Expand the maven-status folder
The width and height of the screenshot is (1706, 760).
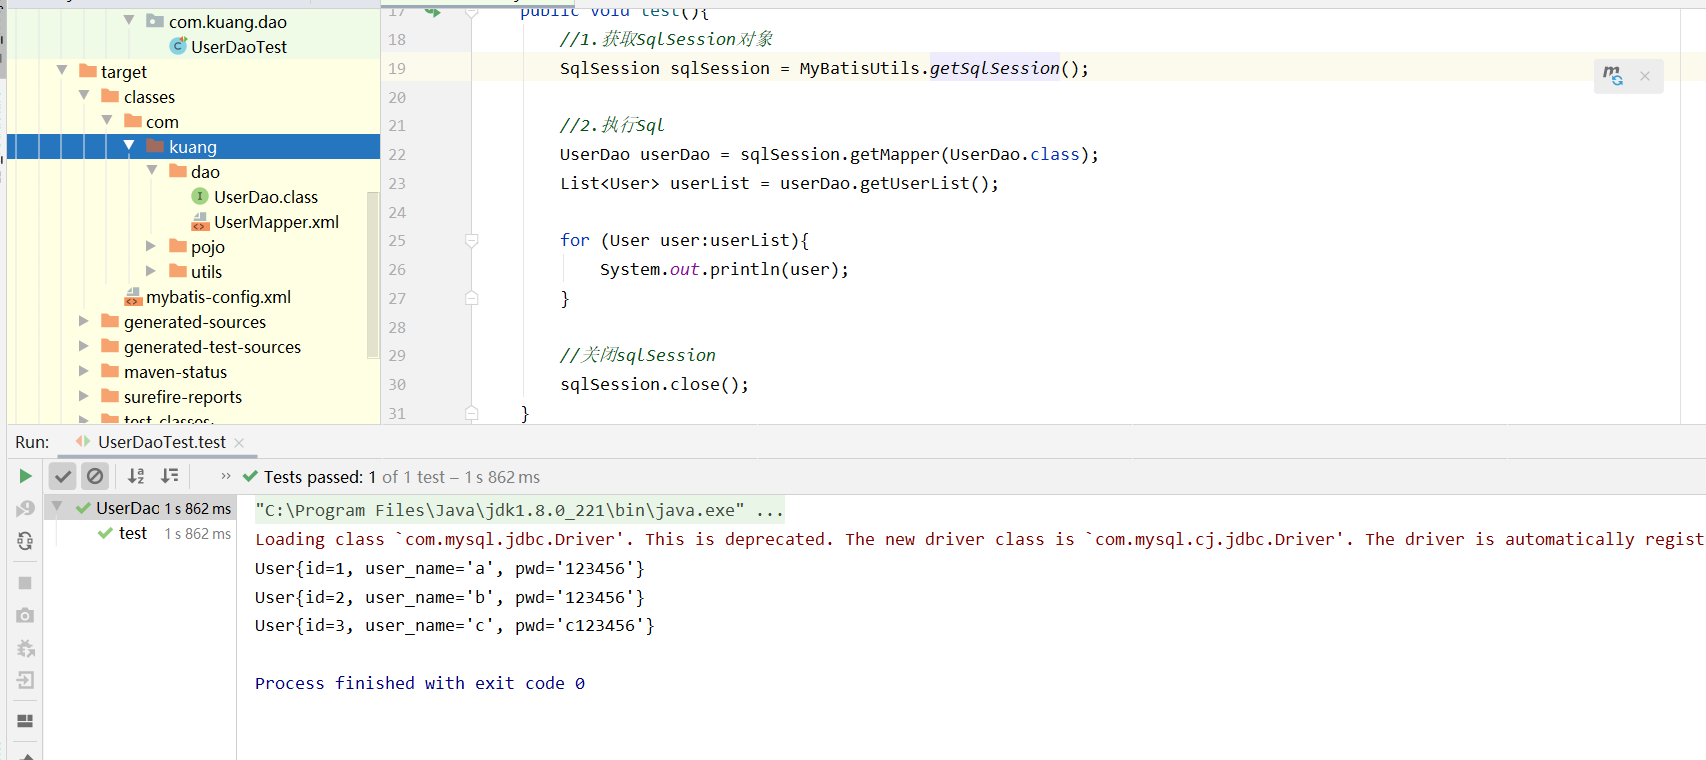pyautogui.click(x=84, y=370)
